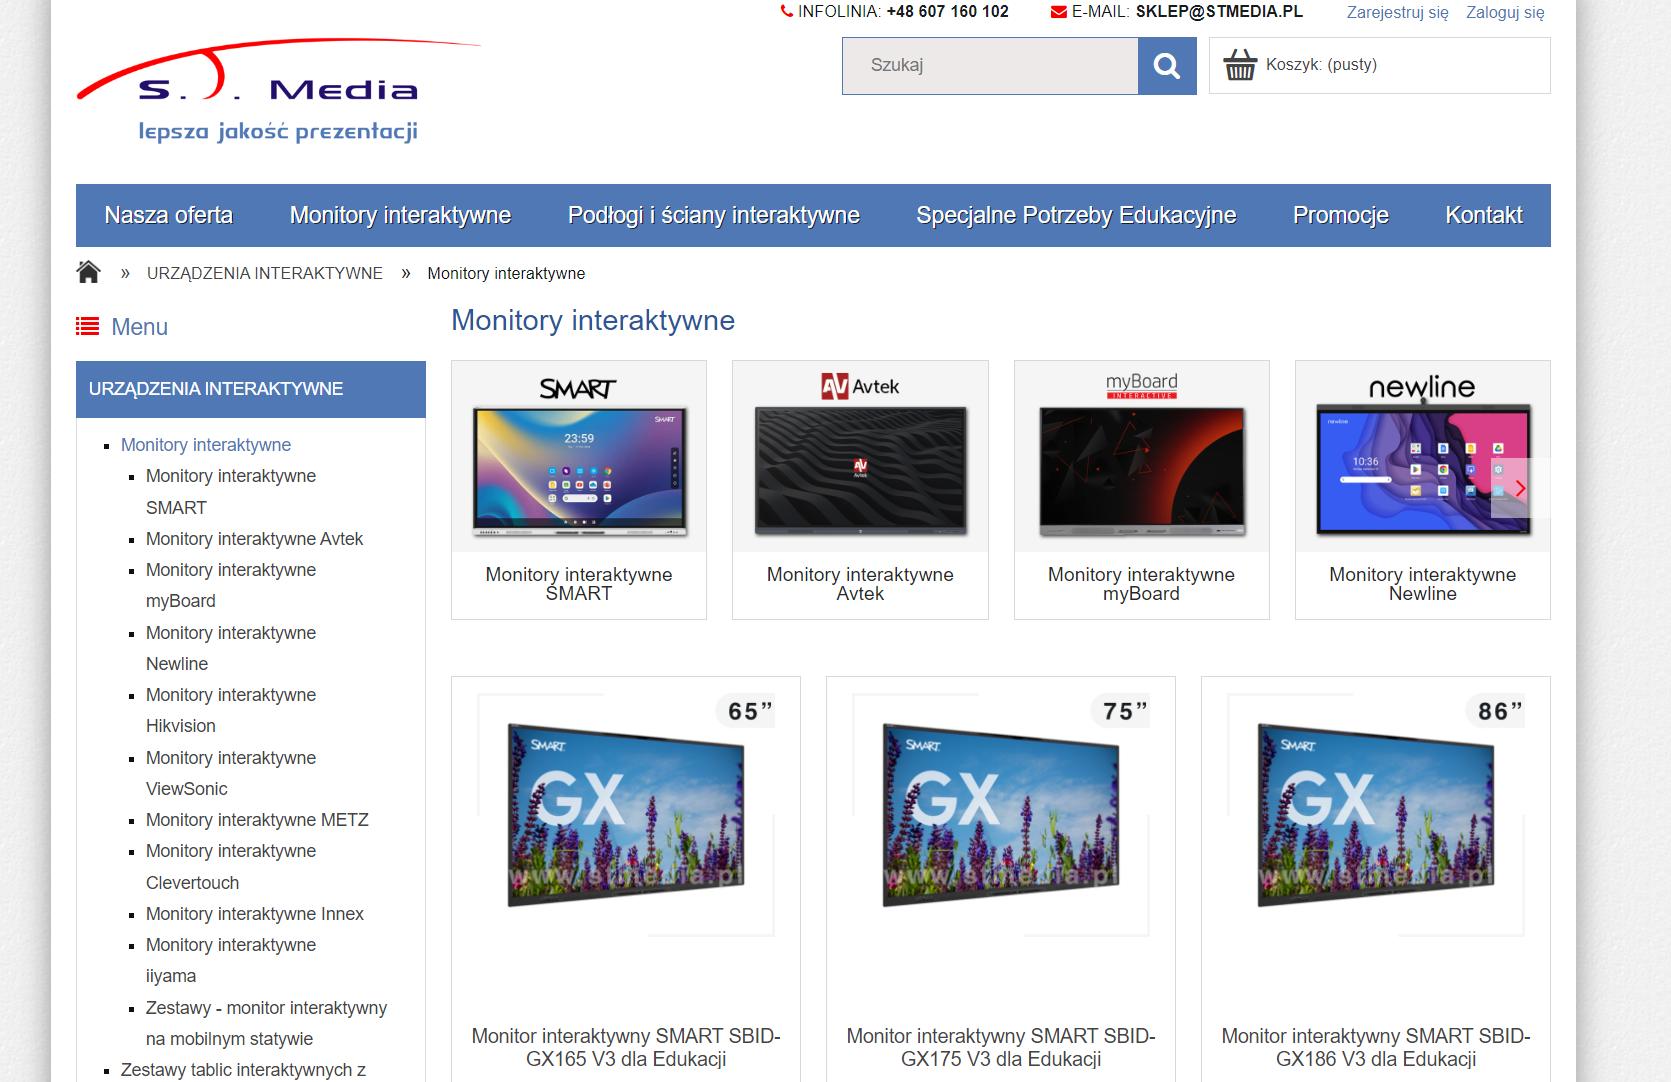1671x1082 pixels.
Task: Open the Promocje menu item
Action: click(x=1340, y=214)
